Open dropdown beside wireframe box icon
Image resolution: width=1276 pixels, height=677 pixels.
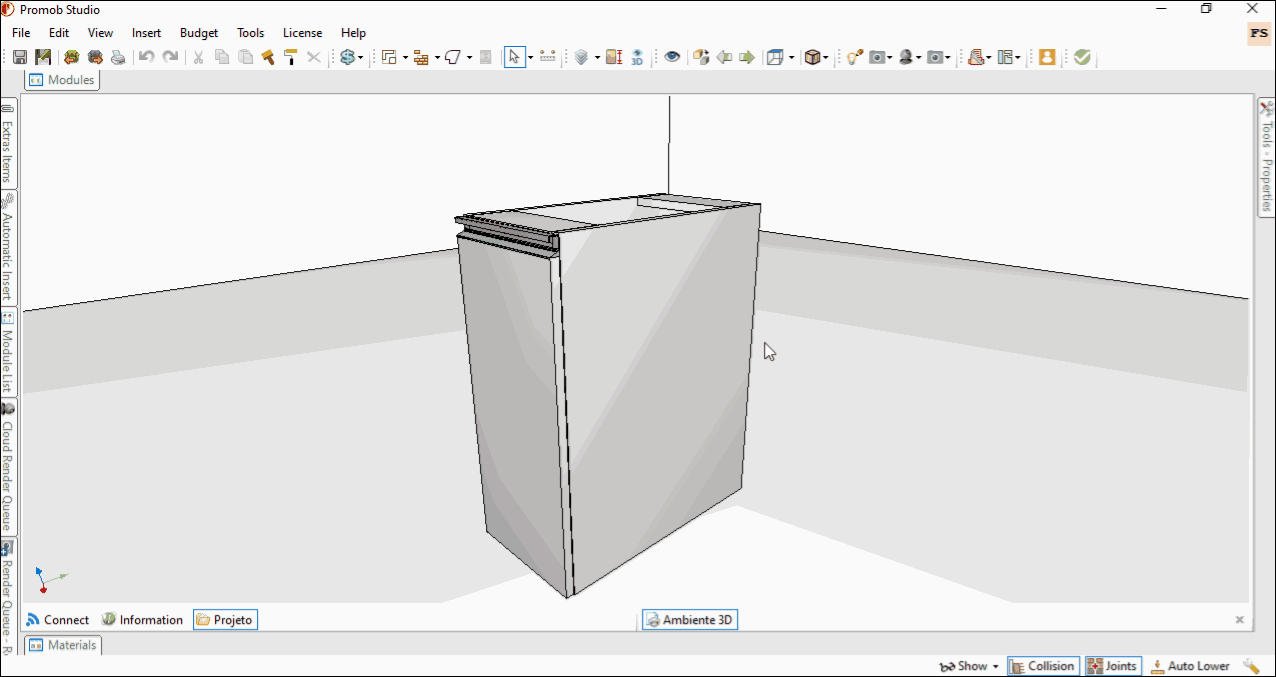tap(791, 58)
